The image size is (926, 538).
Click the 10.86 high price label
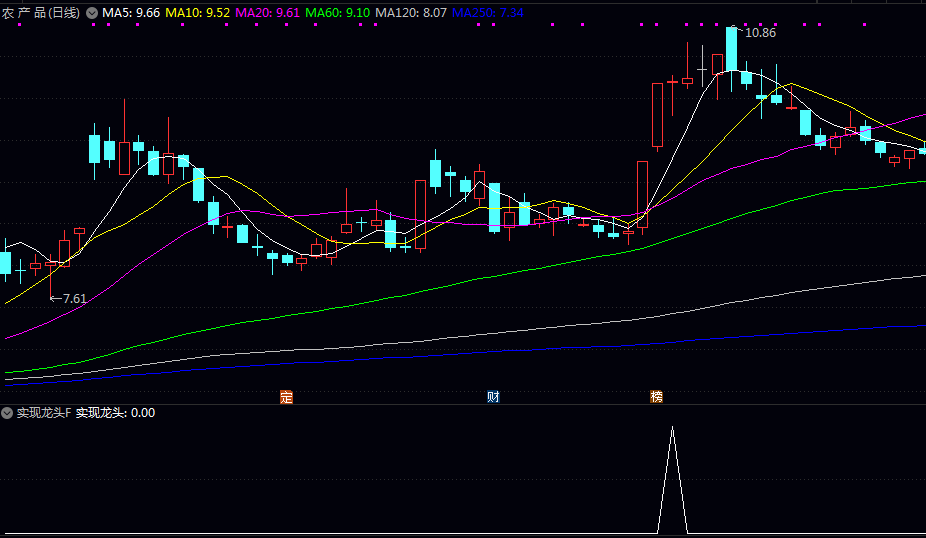tap(761, 33)
